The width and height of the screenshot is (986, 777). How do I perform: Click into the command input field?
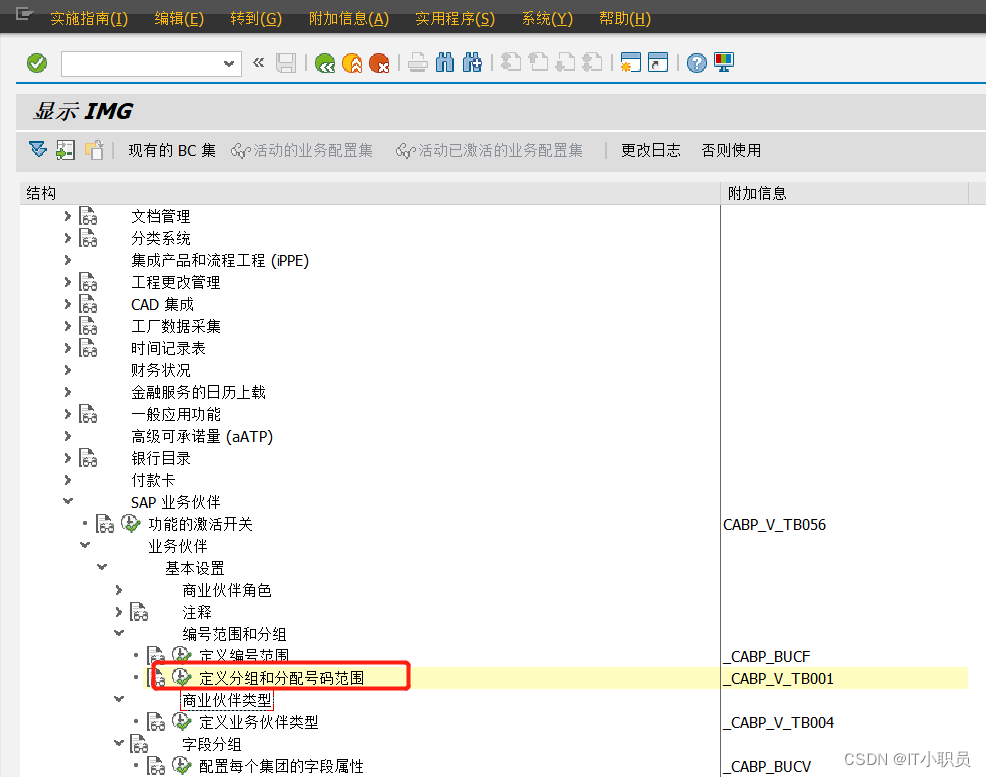click(x=142, y=63)
